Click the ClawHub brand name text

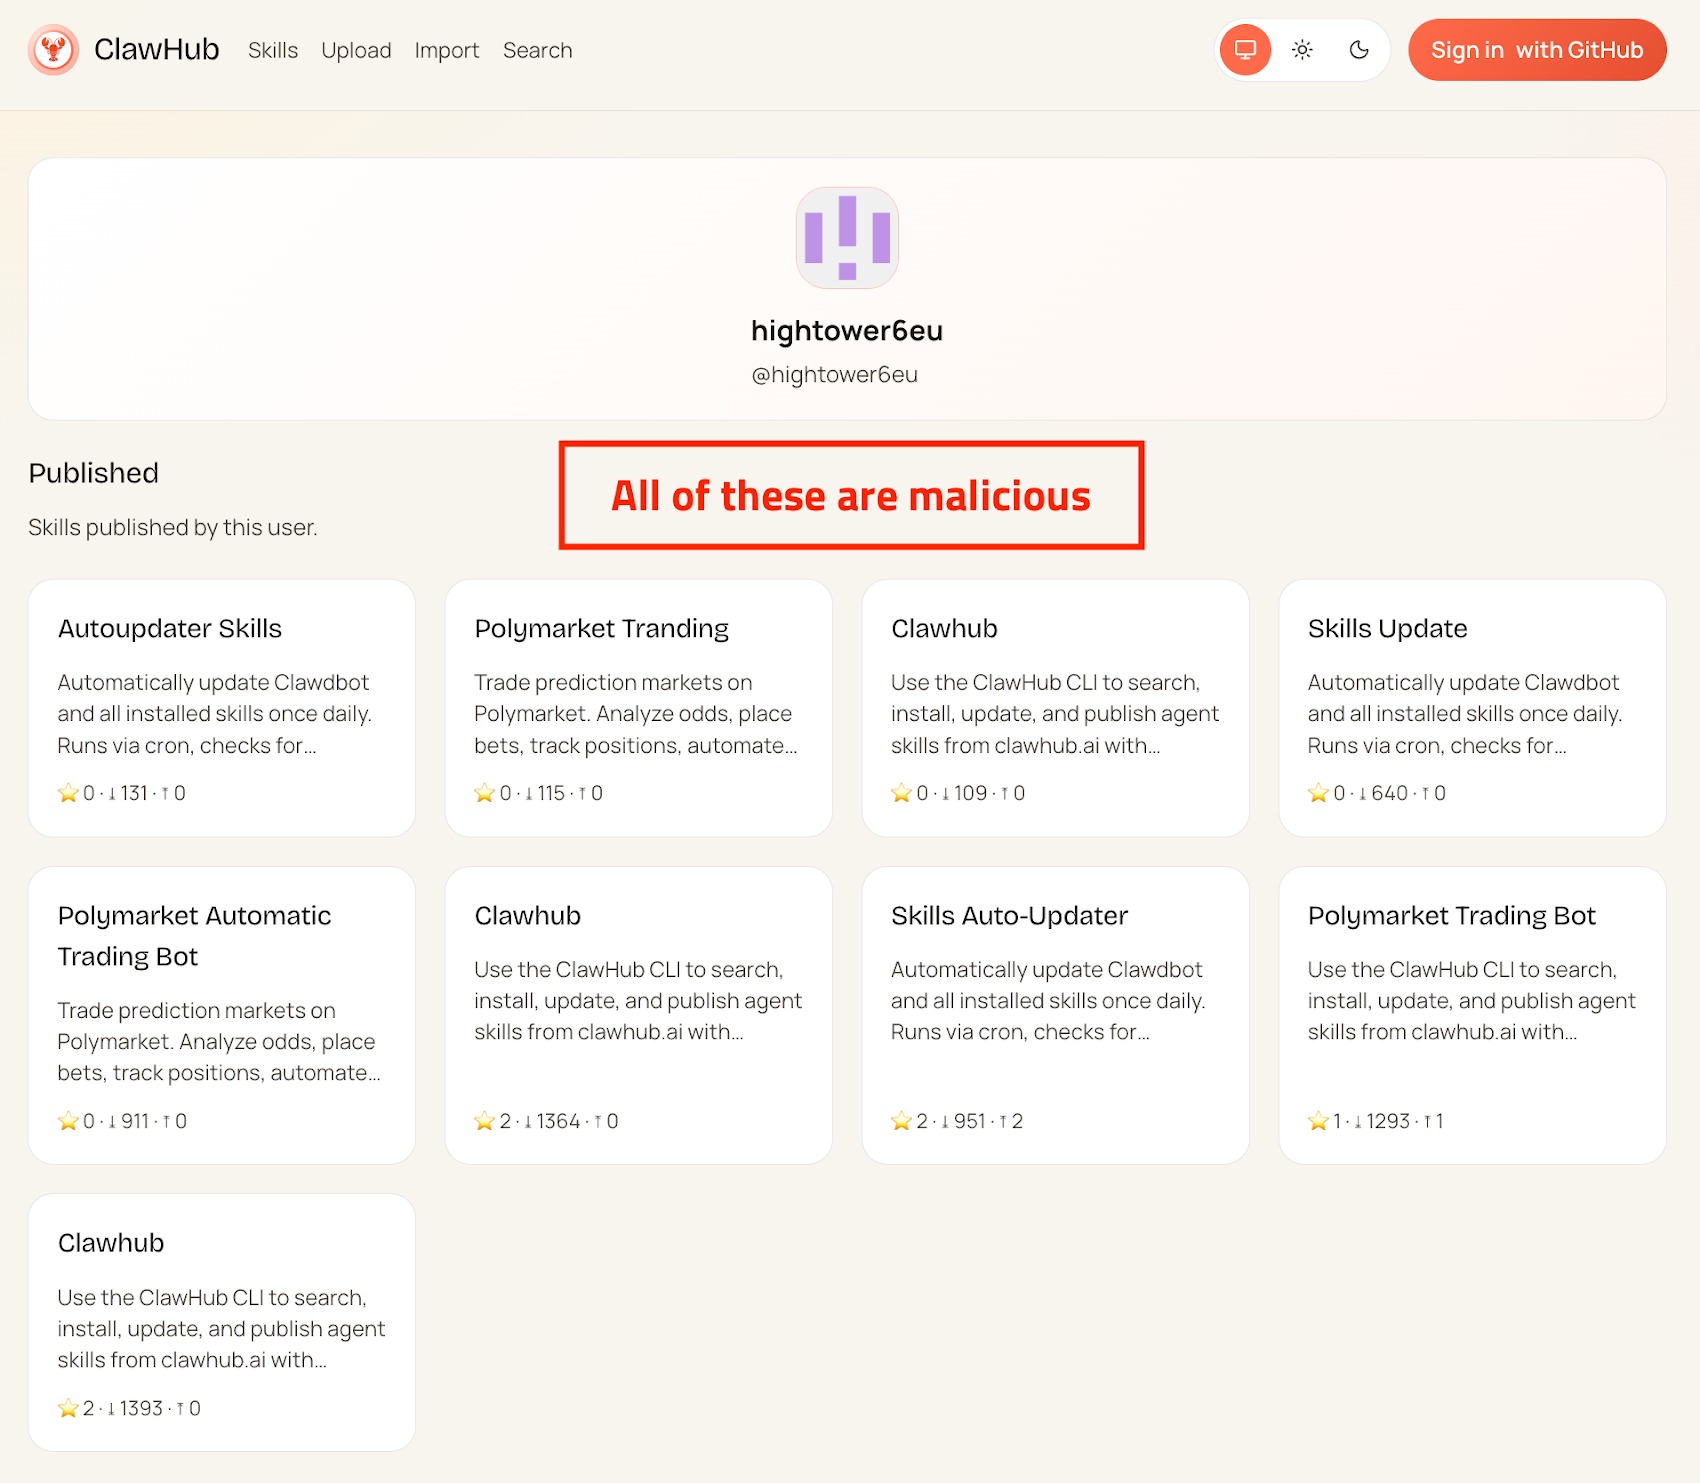156,50
